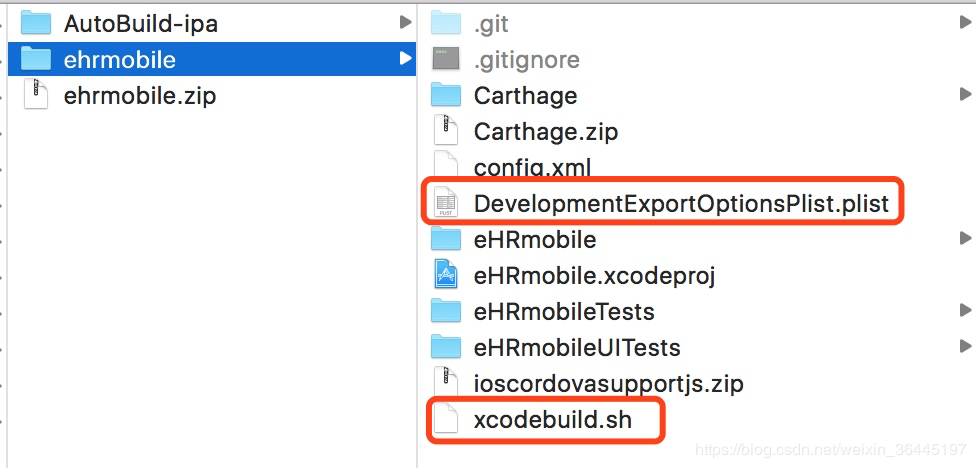Select the eHRmobileUITests folder name

[577, 347]
